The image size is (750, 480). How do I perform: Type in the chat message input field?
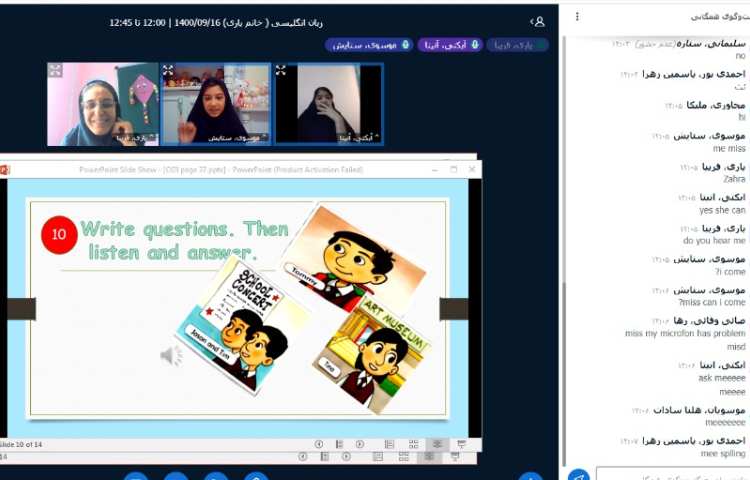(670, 474)
